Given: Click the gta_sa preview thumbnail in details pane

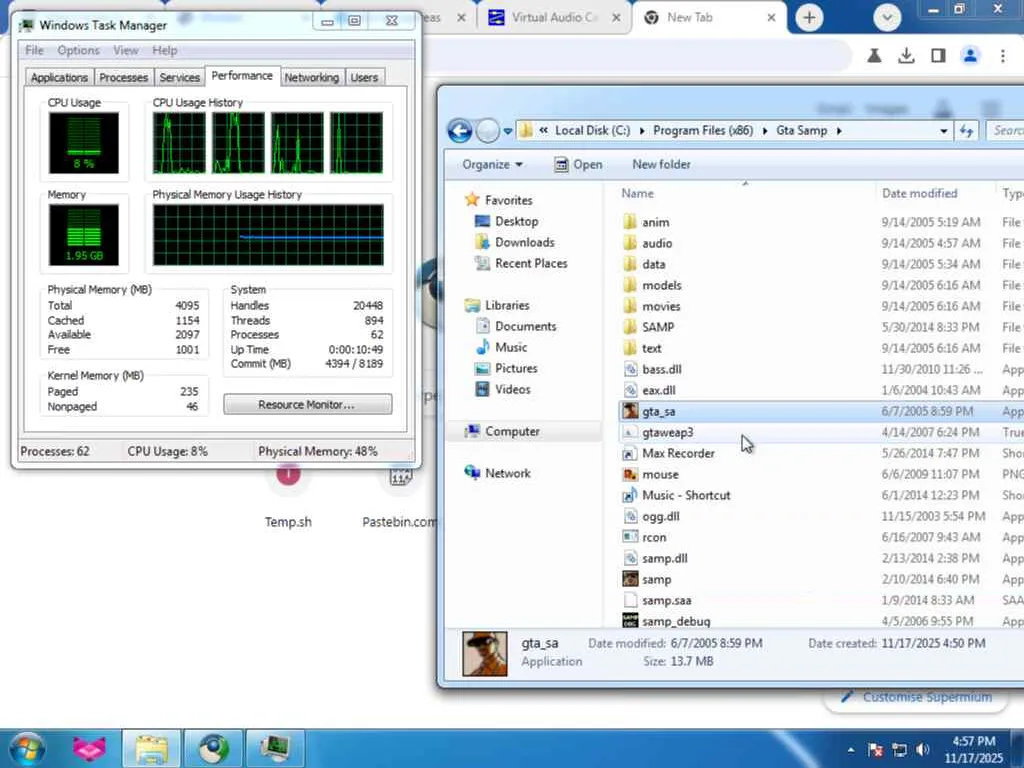Looking at the screenshot, I should [485, 653].
